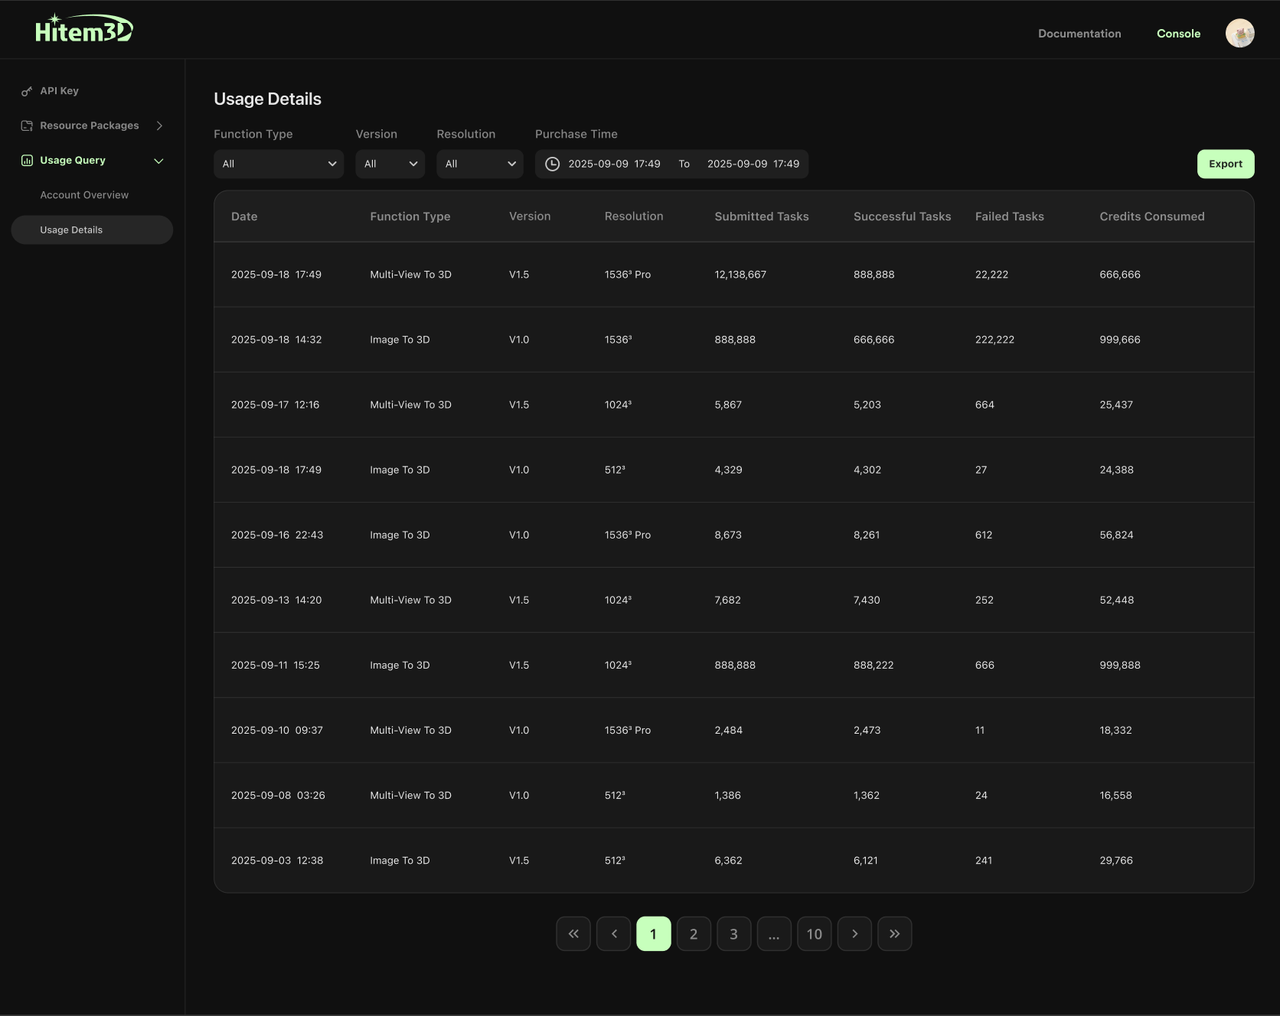The width and height of the screenshot is (1280, 1016).
Task: Expand the Resource Packages chevron
Action: (159, 126)
